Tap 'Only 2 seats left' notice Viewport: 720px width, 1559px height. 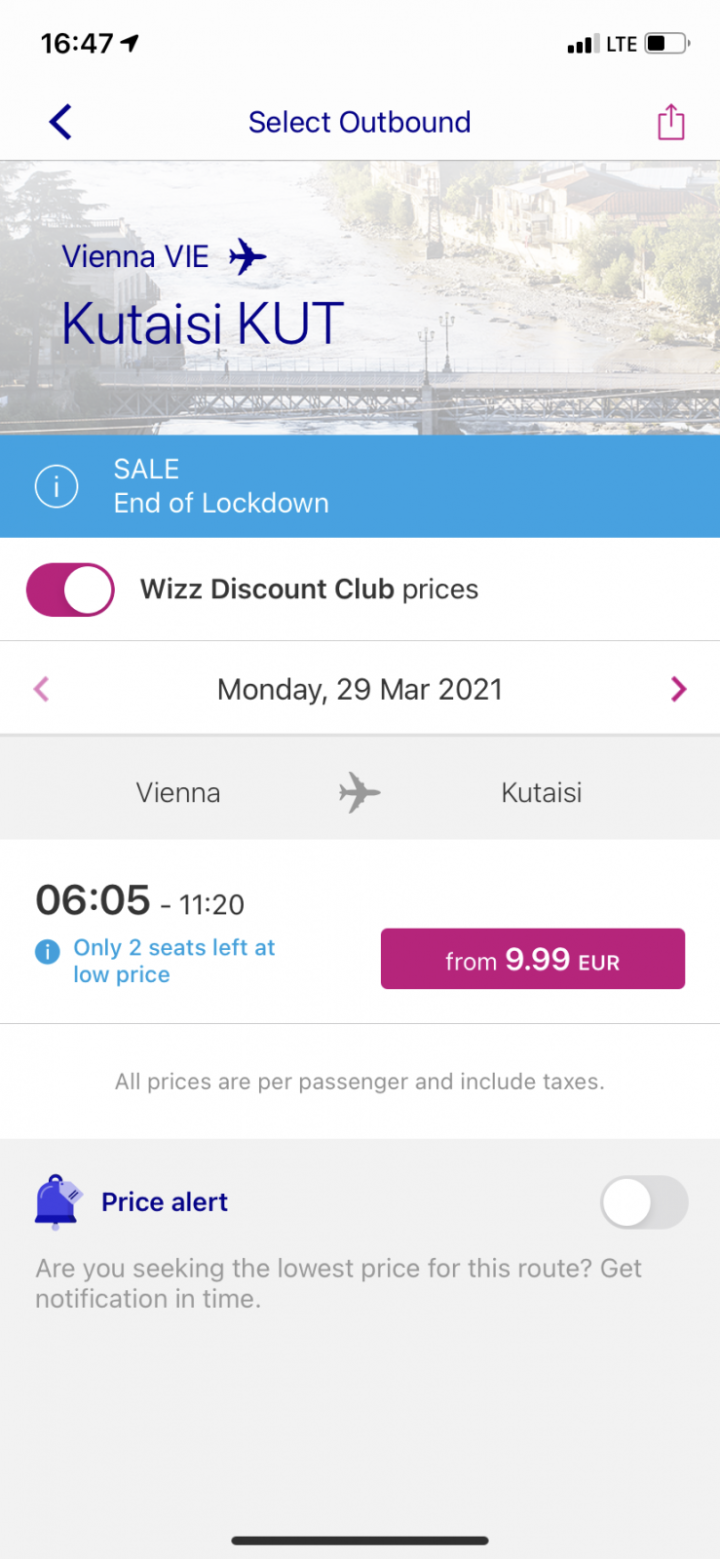pos(174,961)
